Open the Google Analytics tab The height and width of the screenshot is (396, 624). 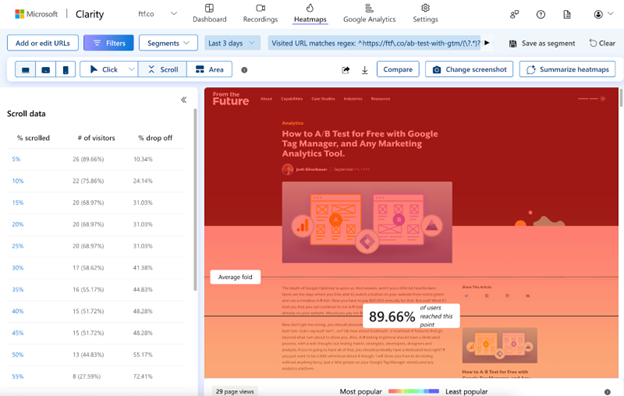tap(369, 14)
